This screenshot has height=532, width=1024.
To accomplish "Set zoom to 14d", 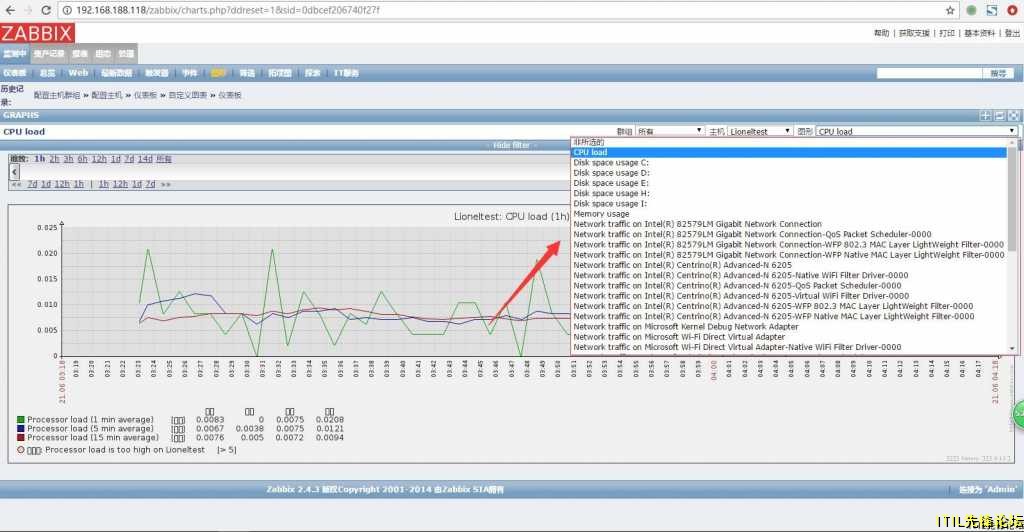I will [145, 159].
